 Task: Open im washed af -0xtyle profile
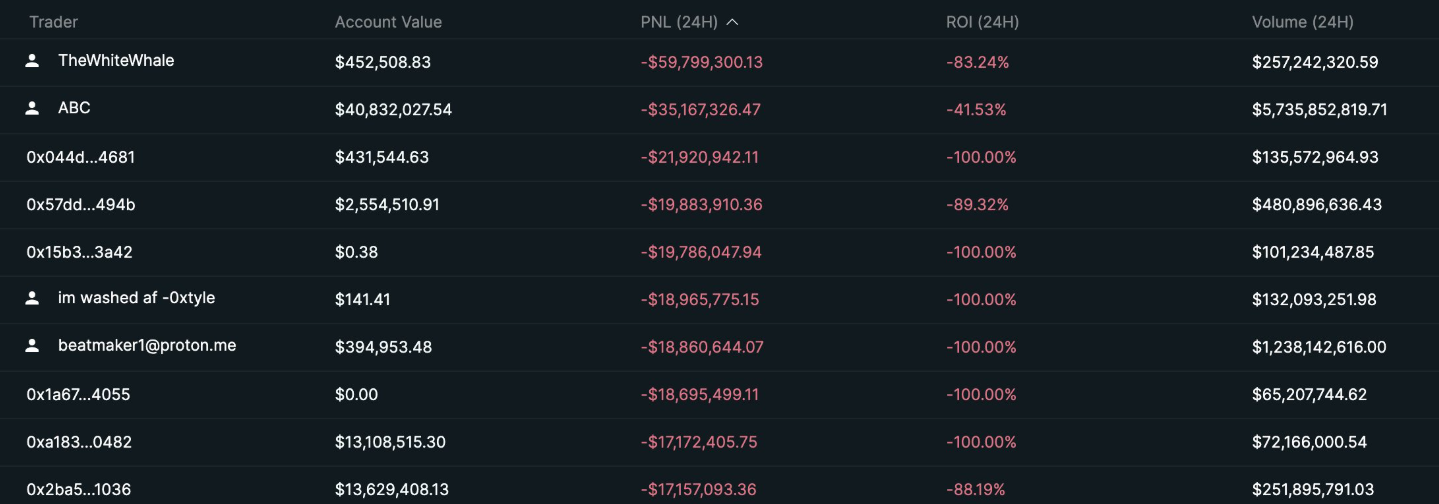click(136, 298)
